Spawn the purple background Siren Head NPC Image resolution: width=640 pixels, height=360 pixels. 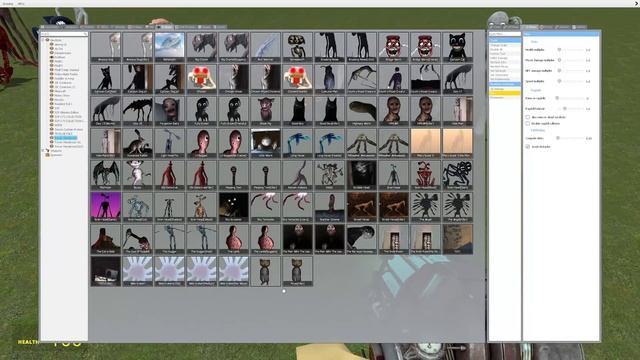pos(105,207)
